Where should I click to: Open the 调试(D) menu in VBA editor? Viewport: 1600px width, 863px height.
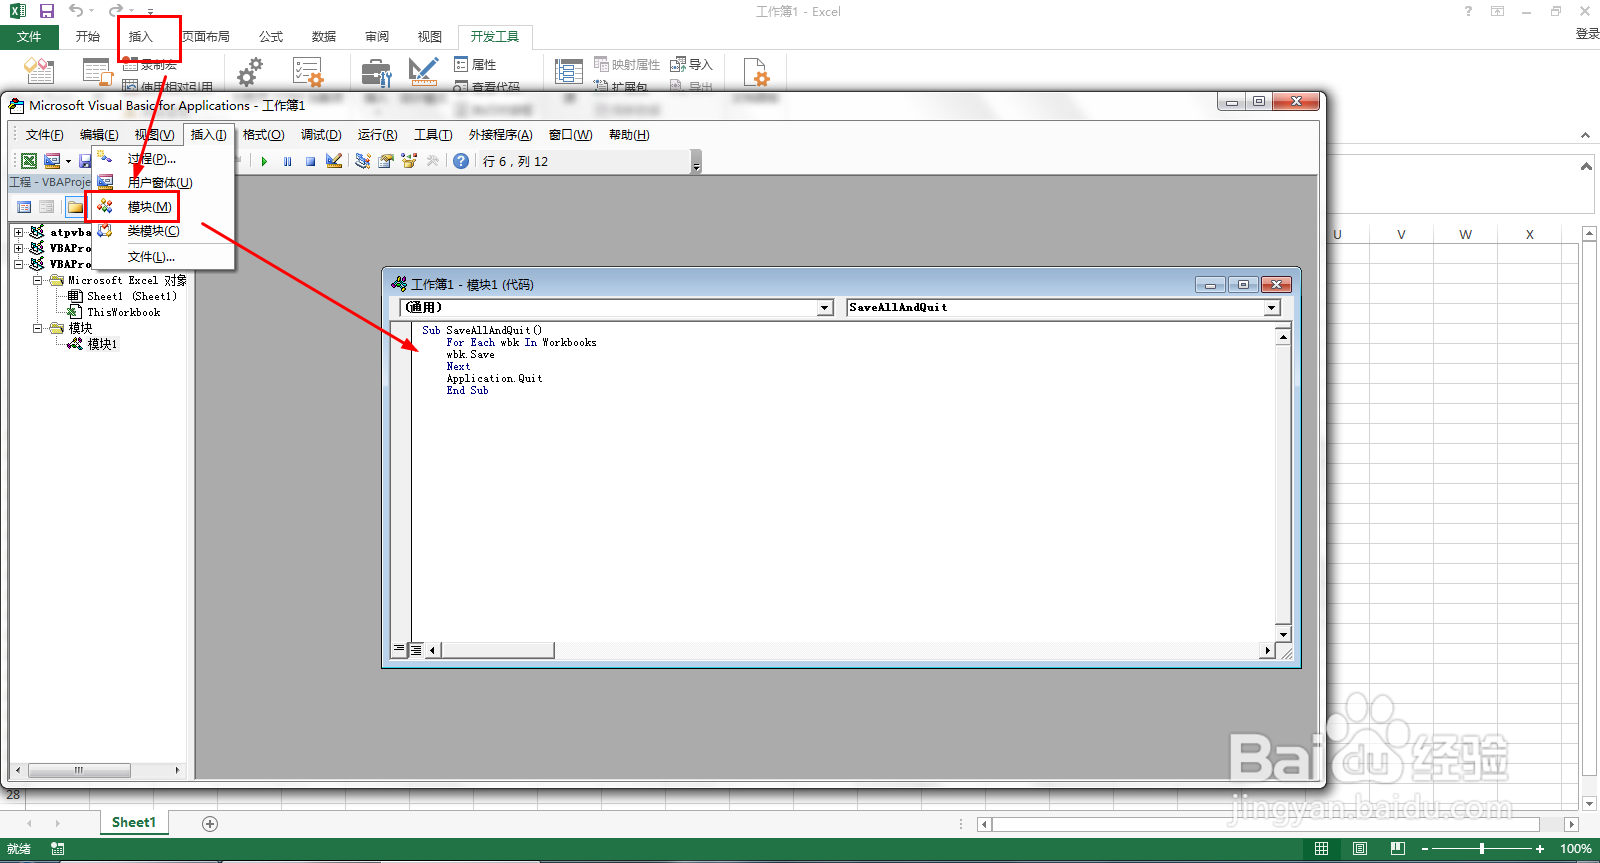(321, 135)
